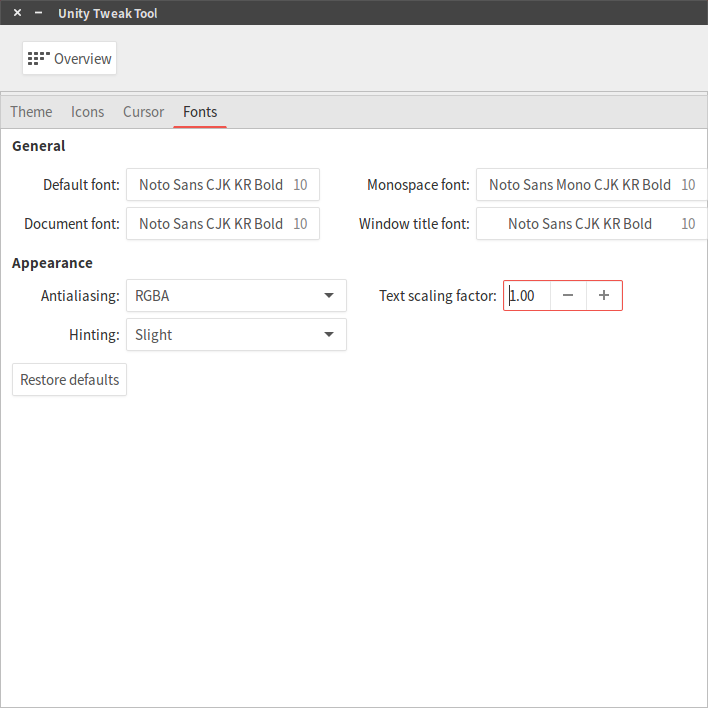Select the Fonts tab
The height and width of the screenshot is (708, 708).
200,112
